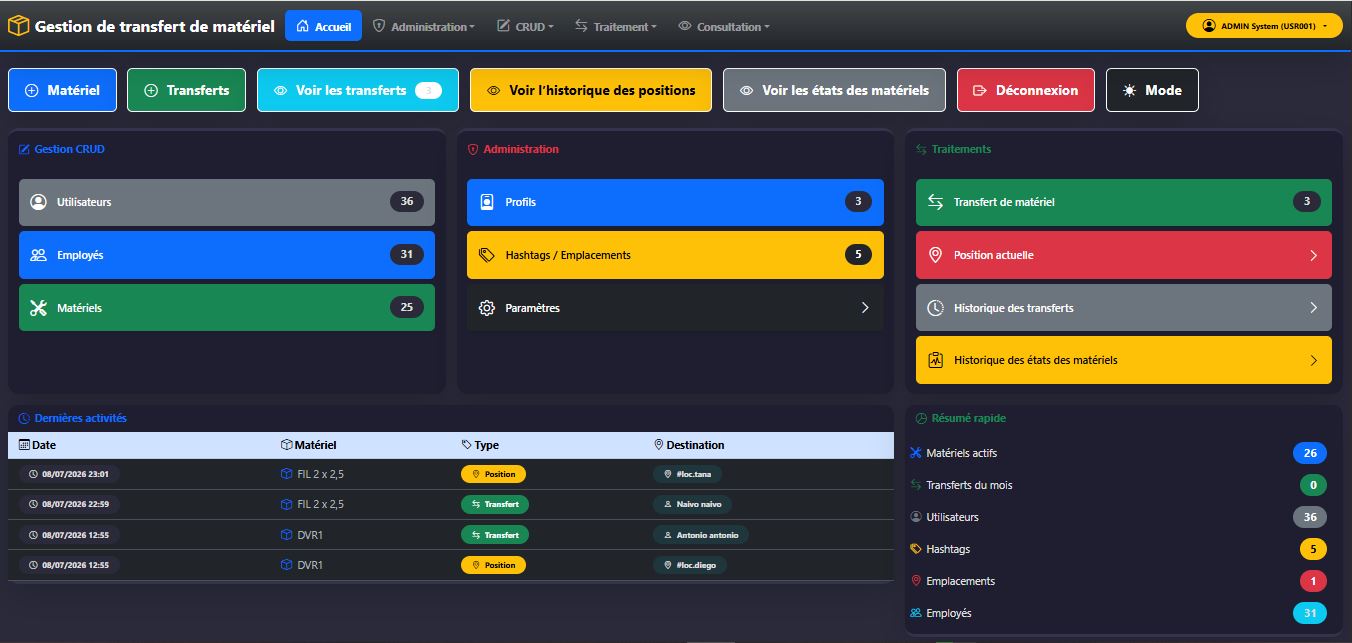Click the chevron arrow on Paramètres row
Viewport: 1352px width, 643px height.
click(865, 308)
